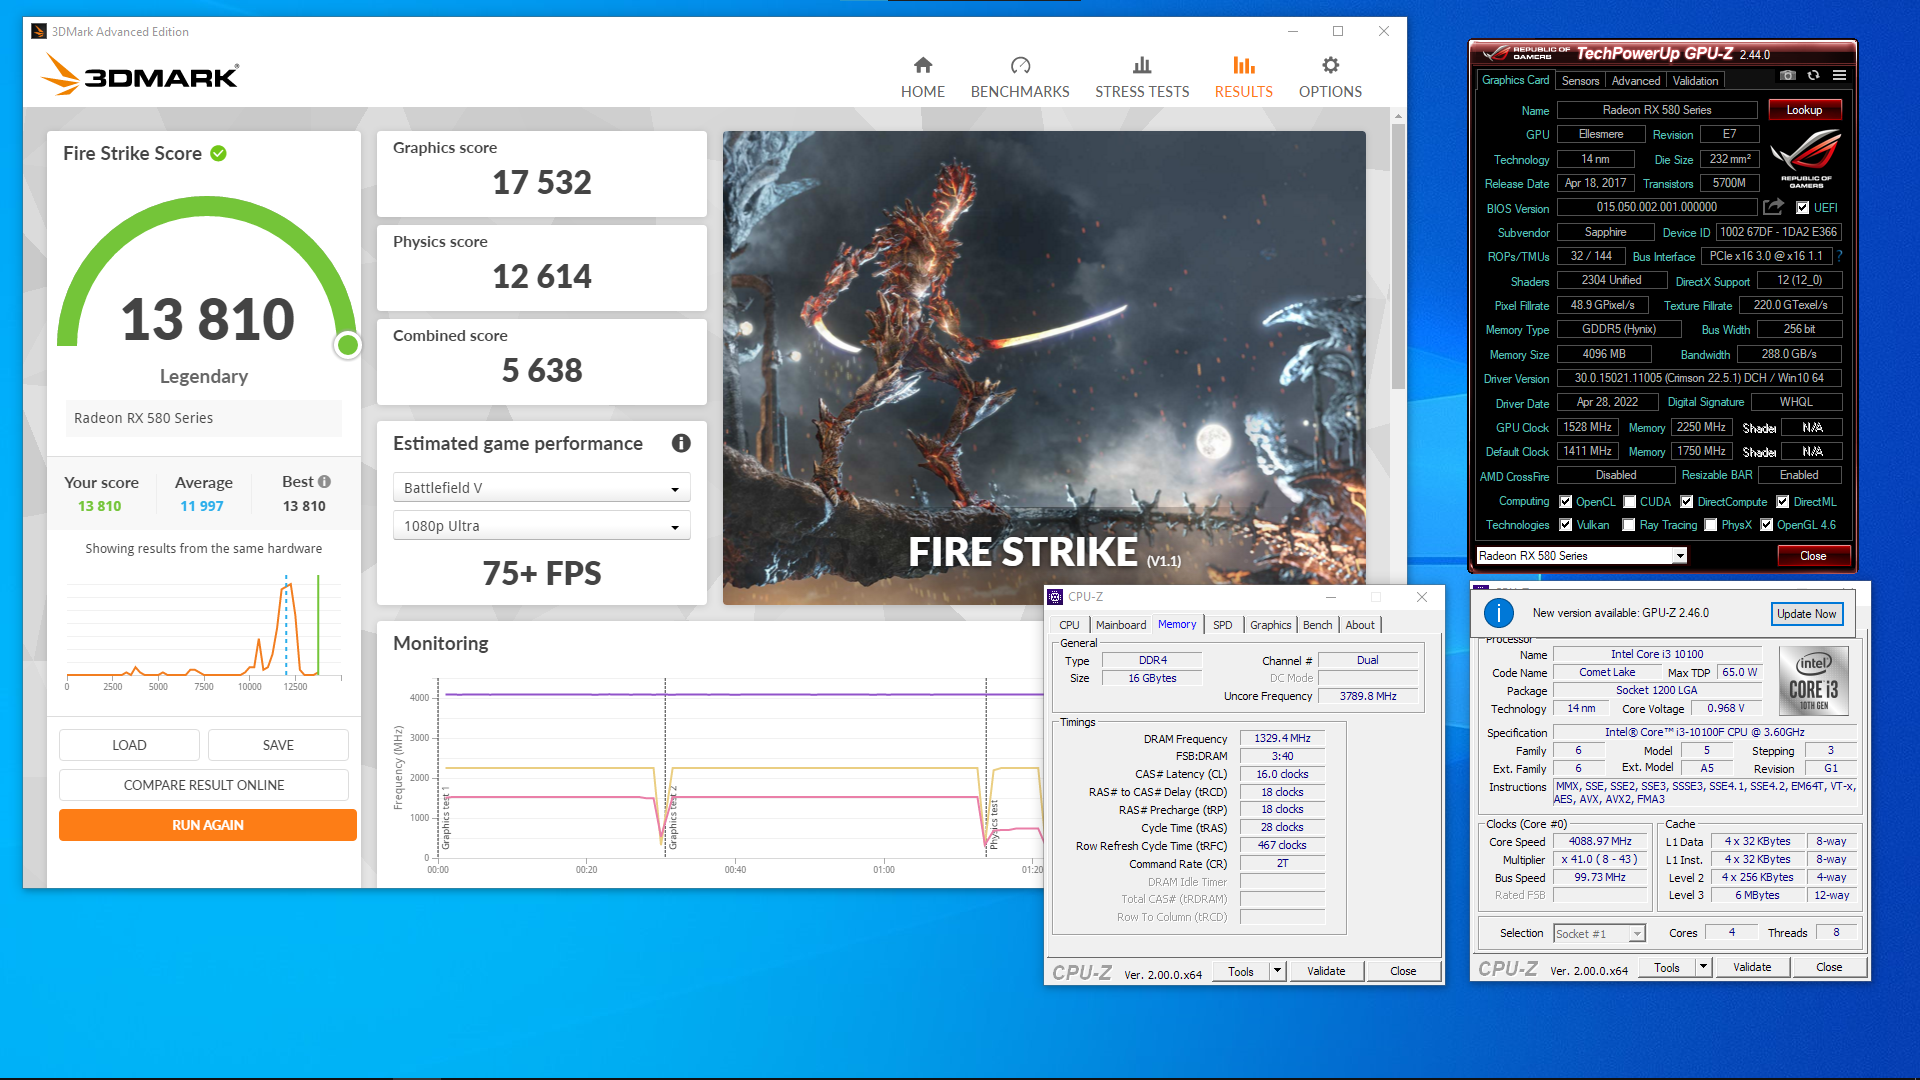
Task: Switch to the Mainboard tab in CPU-Z
Action: [x=1121, y=625]
